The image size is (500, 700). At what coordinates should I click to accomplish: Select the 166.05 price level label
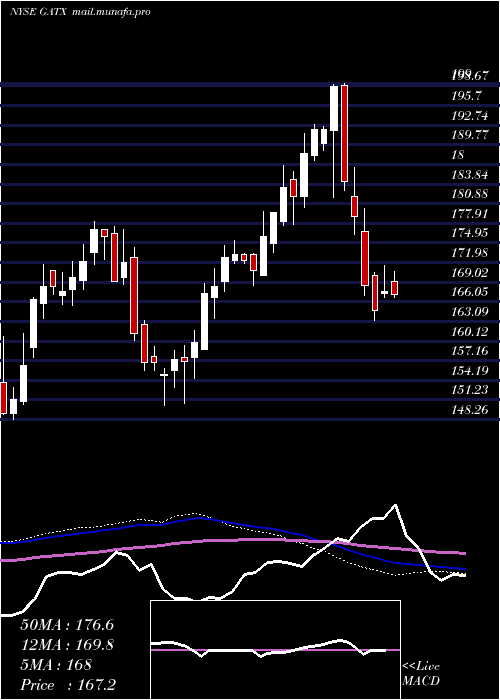[x=470, y=292]
